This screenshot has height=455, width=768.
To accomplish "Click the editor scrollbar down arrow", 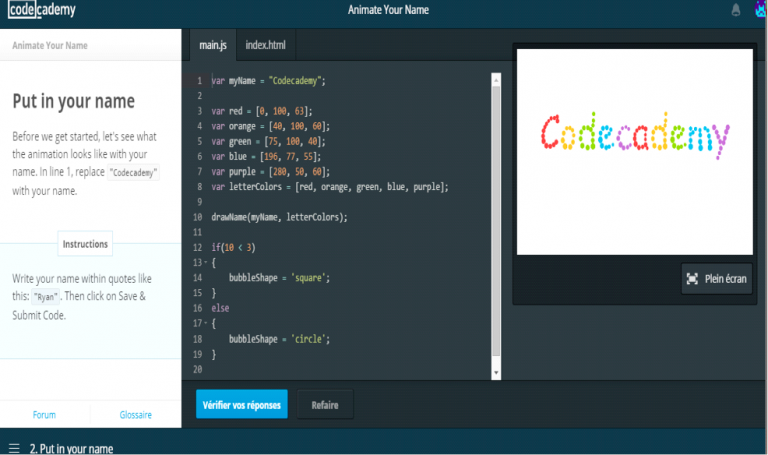I will pyautogui.click(x=496, y=373).
